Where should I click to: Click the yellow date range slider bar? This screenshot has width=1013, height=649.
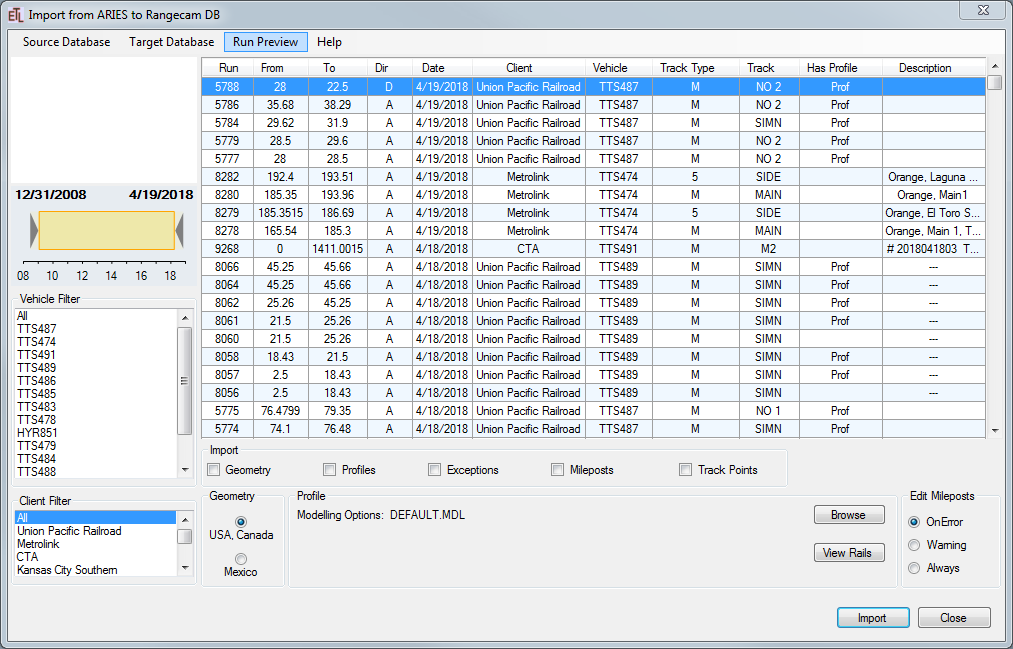[107, 231]
